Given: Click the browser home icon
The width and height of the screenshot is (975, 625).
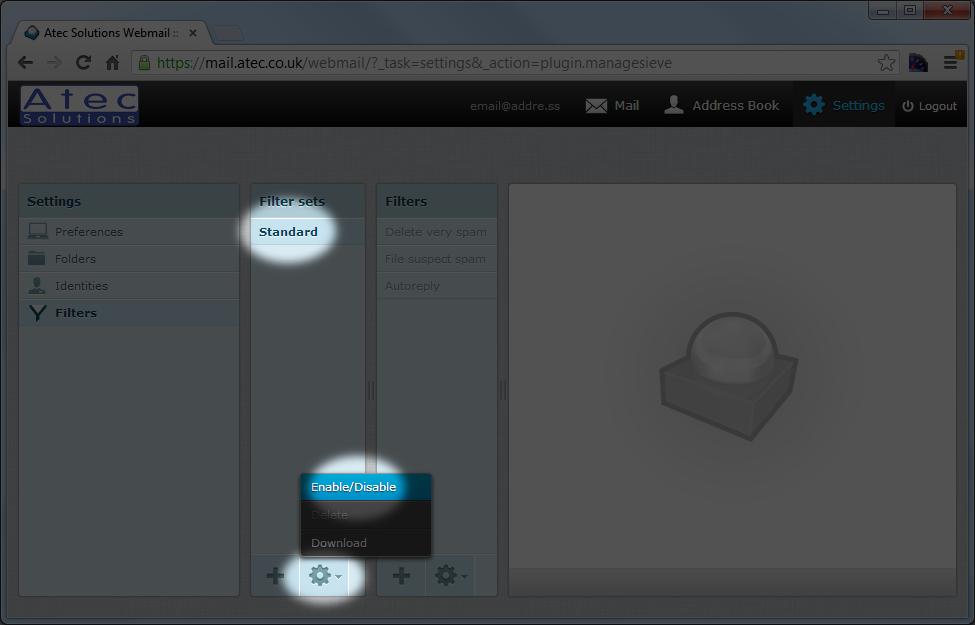Looking at the screenshot, I should (x=113, y=63).
